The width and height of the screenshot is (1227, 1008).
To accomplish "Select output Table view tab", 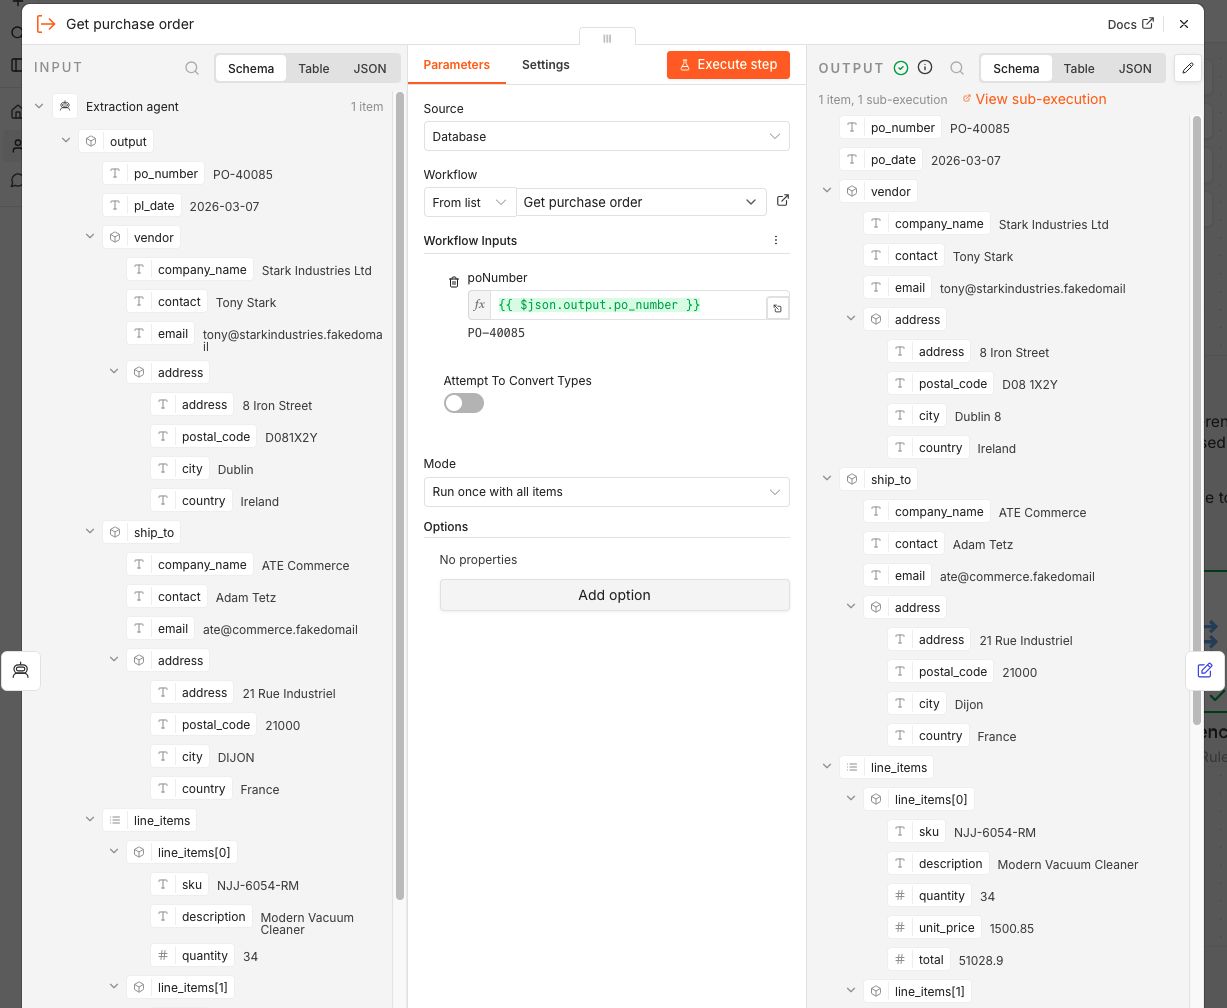I will coord(1078,68).
